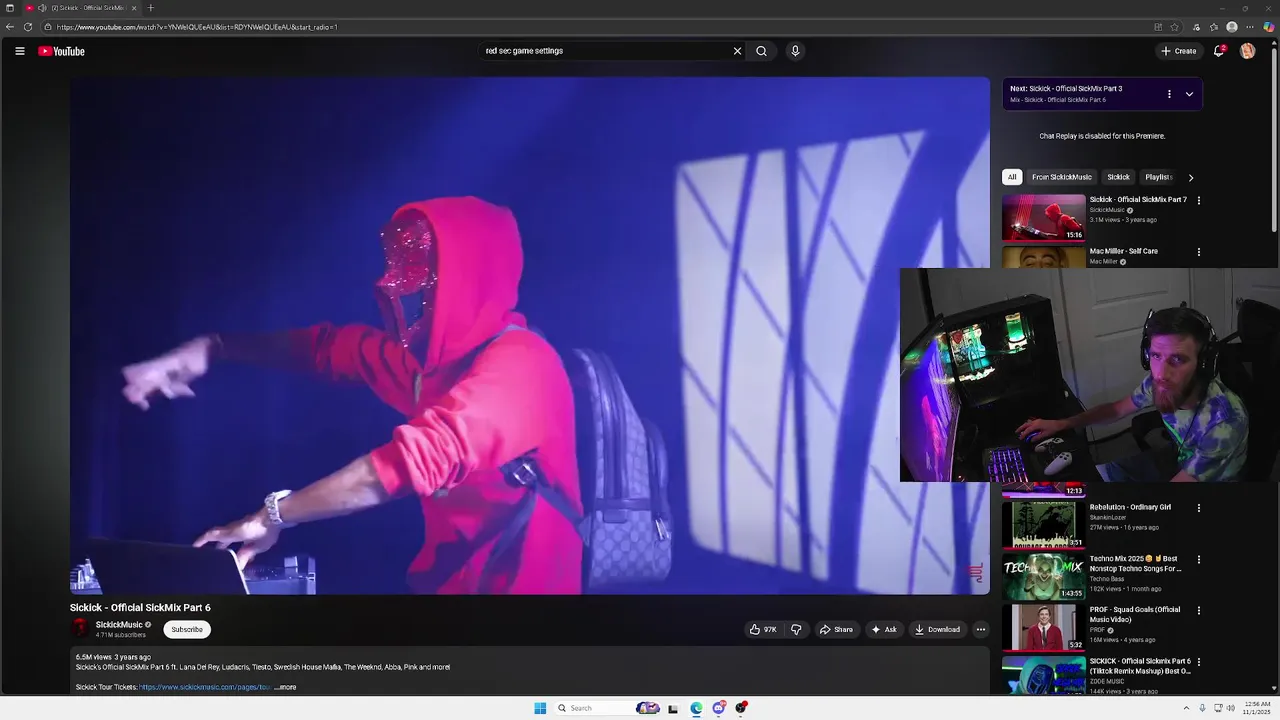1280x720 pixels.
Task: Open the taskbar clock showing 12:56 AM
Action: [1258, 708]
